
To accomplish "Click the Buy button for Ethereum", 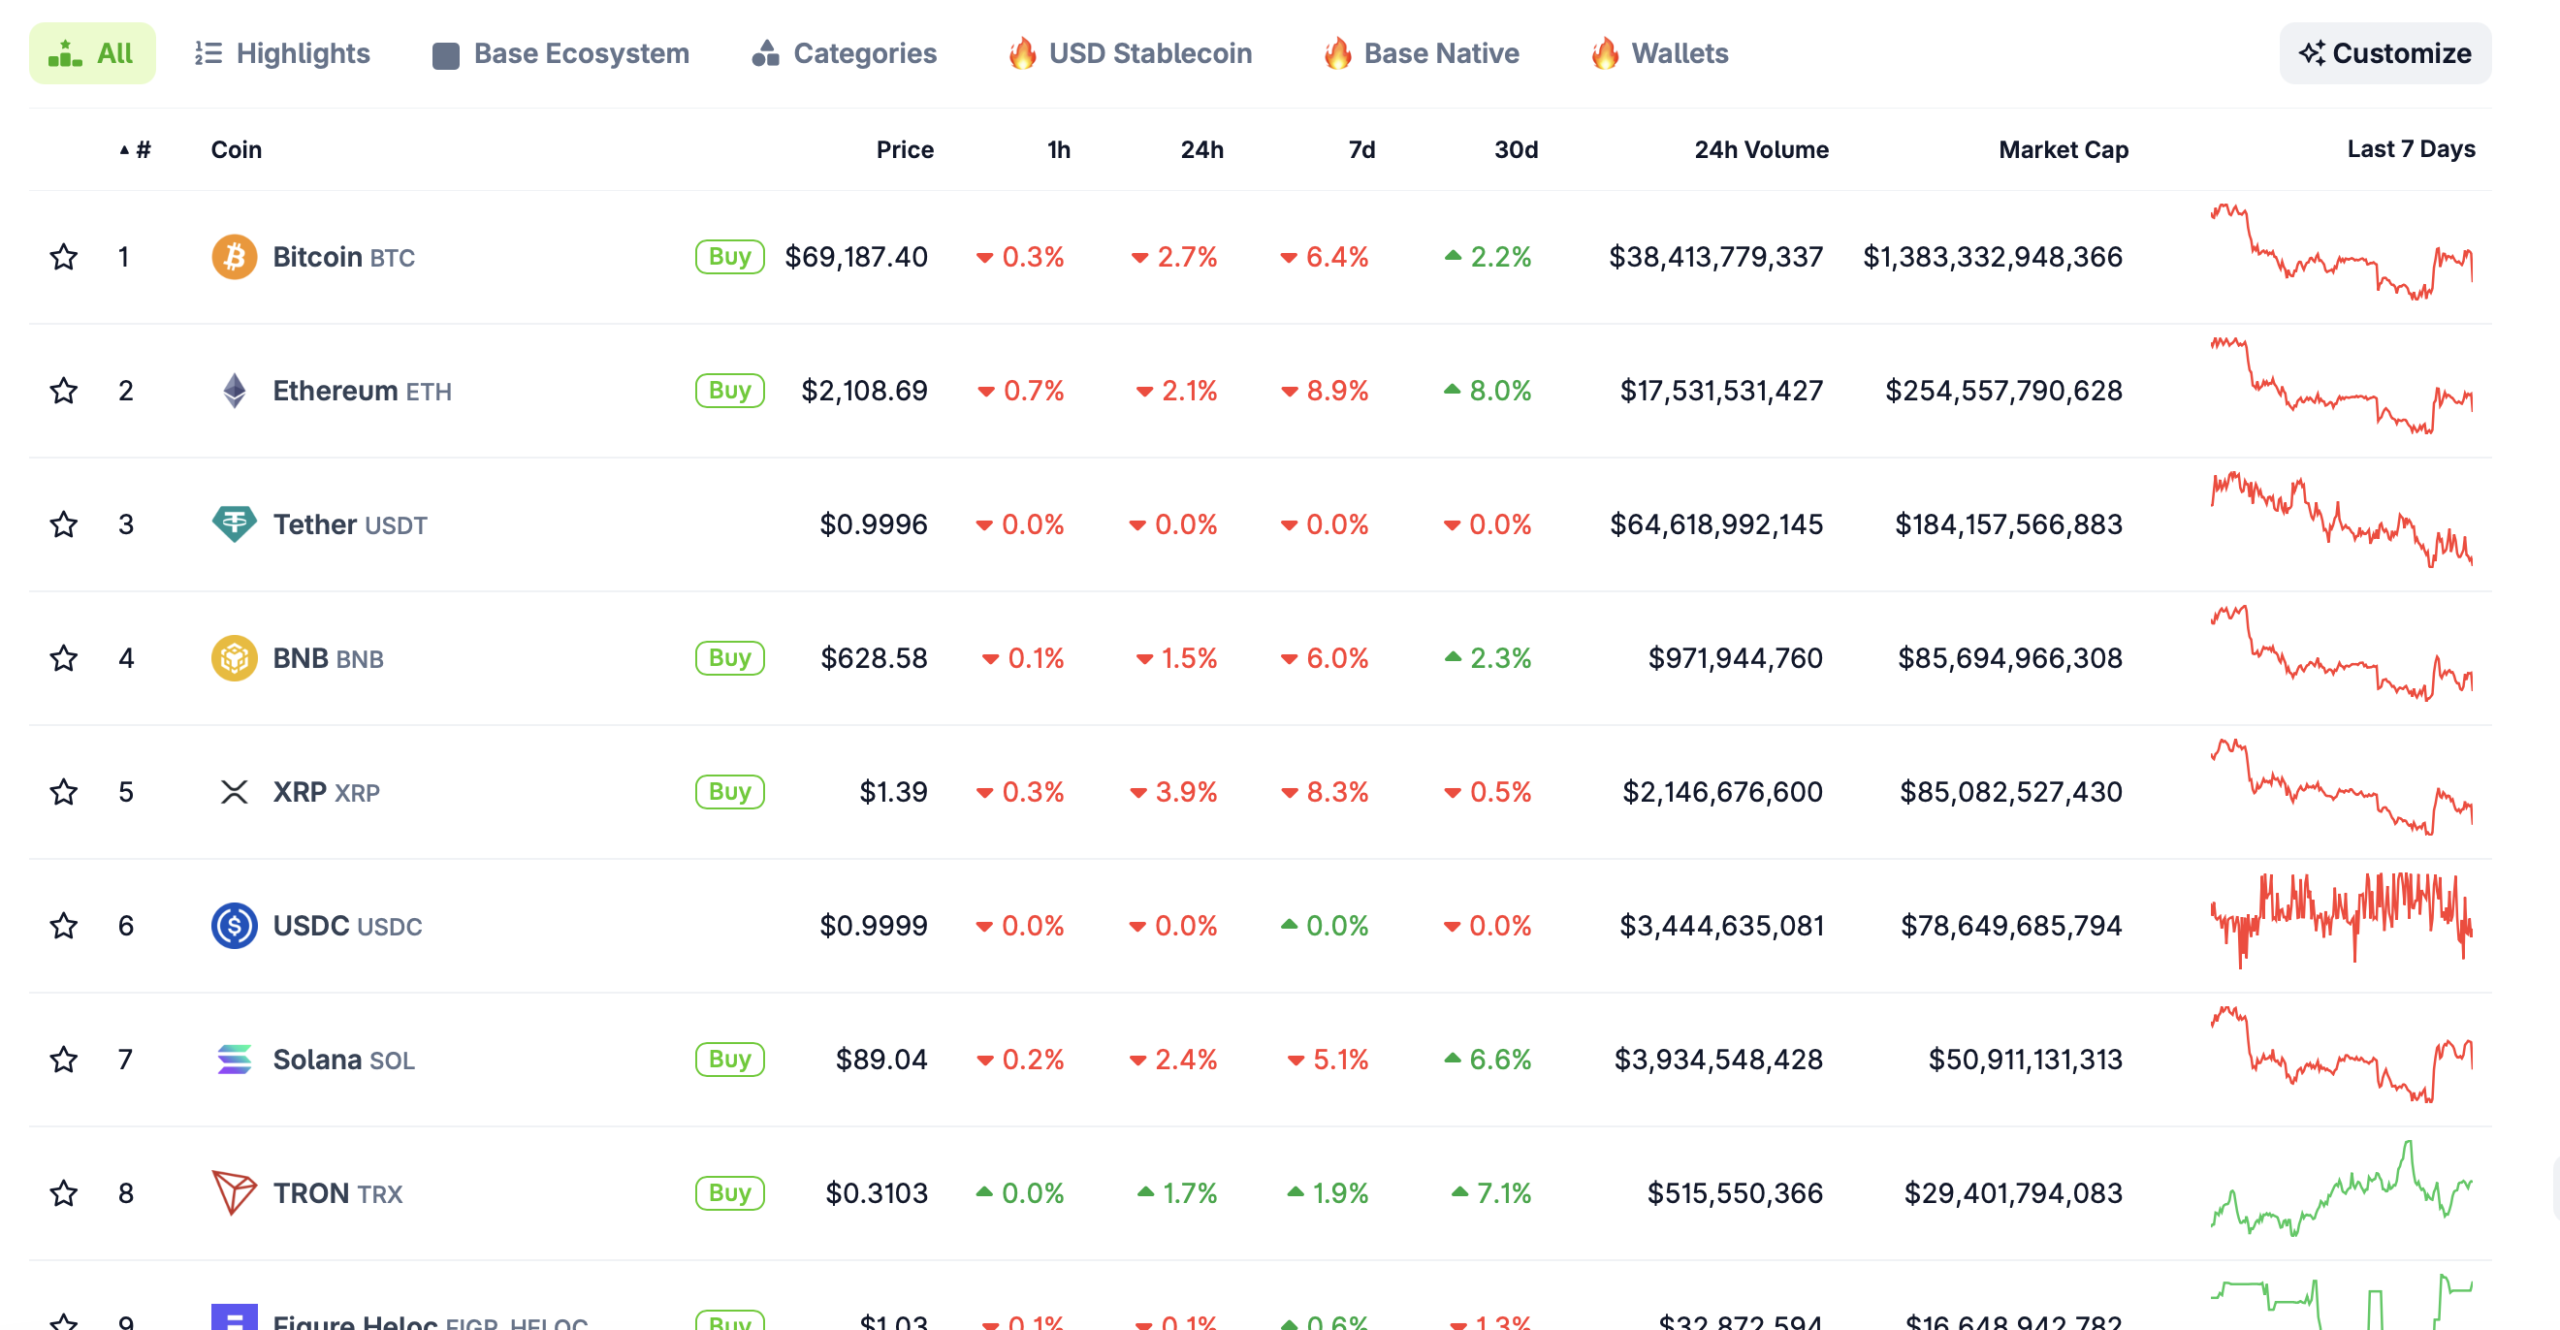I will click(729, 390).
